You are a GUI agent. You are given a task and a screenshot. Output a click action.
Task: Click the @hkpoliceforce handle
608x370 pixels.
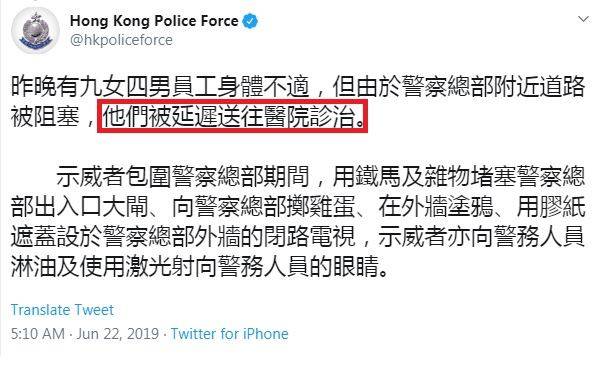pos(121,40)
